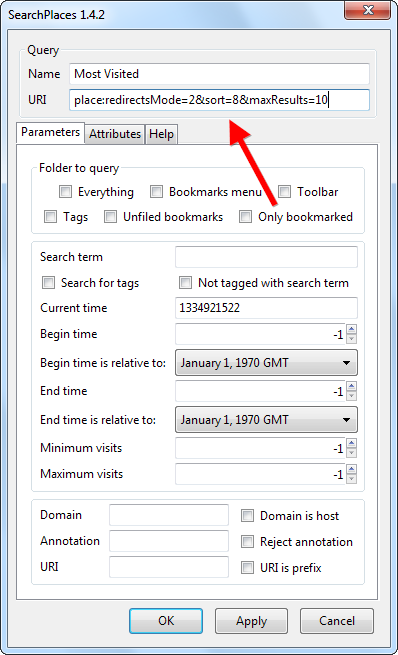
Task: Decrement Maximum visits spinner down
Action: click(x=352, y=479)
